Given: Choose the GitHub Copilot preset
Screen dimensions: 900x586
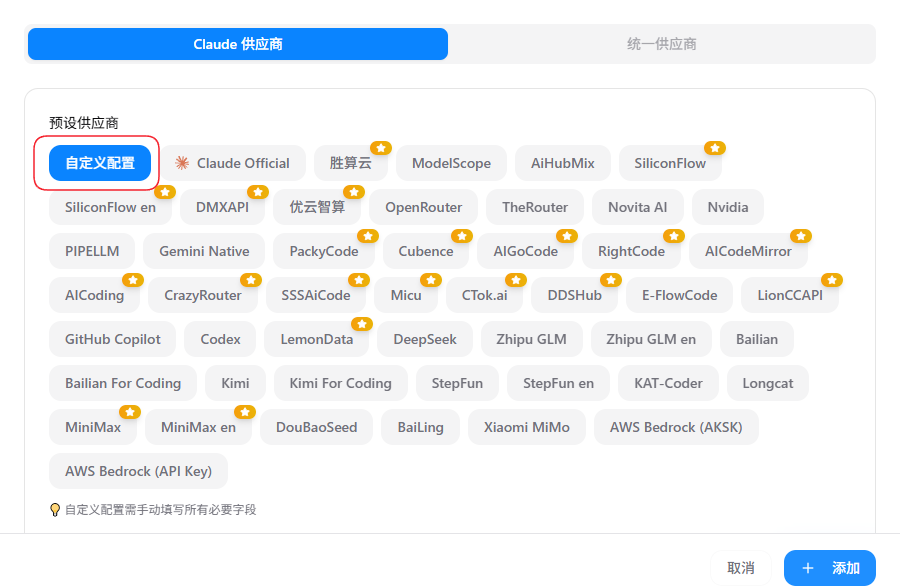Looking at the screenshot, I should [x=113, y=339].
